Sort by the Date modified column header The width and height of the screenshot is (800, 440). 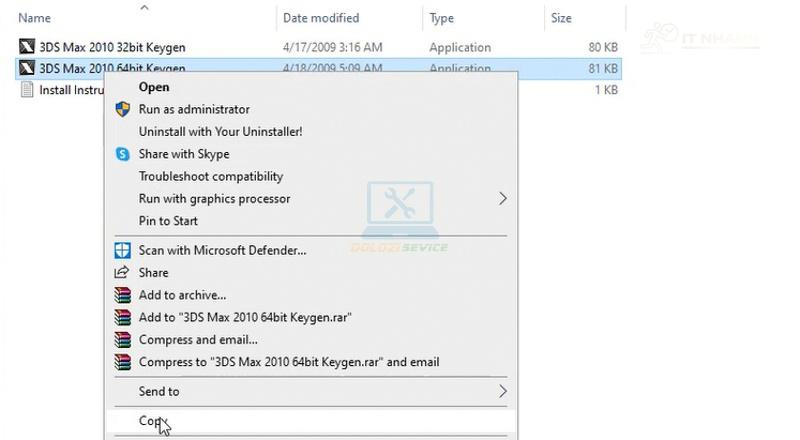321,18
